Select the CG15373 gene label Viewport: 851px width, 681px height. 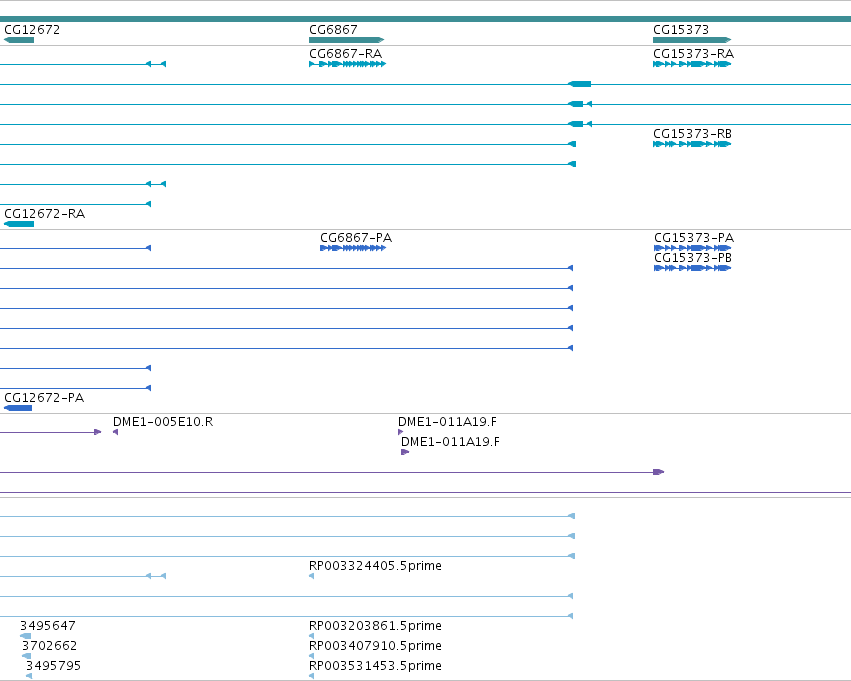pyautogui.click(x=681, y=30)
